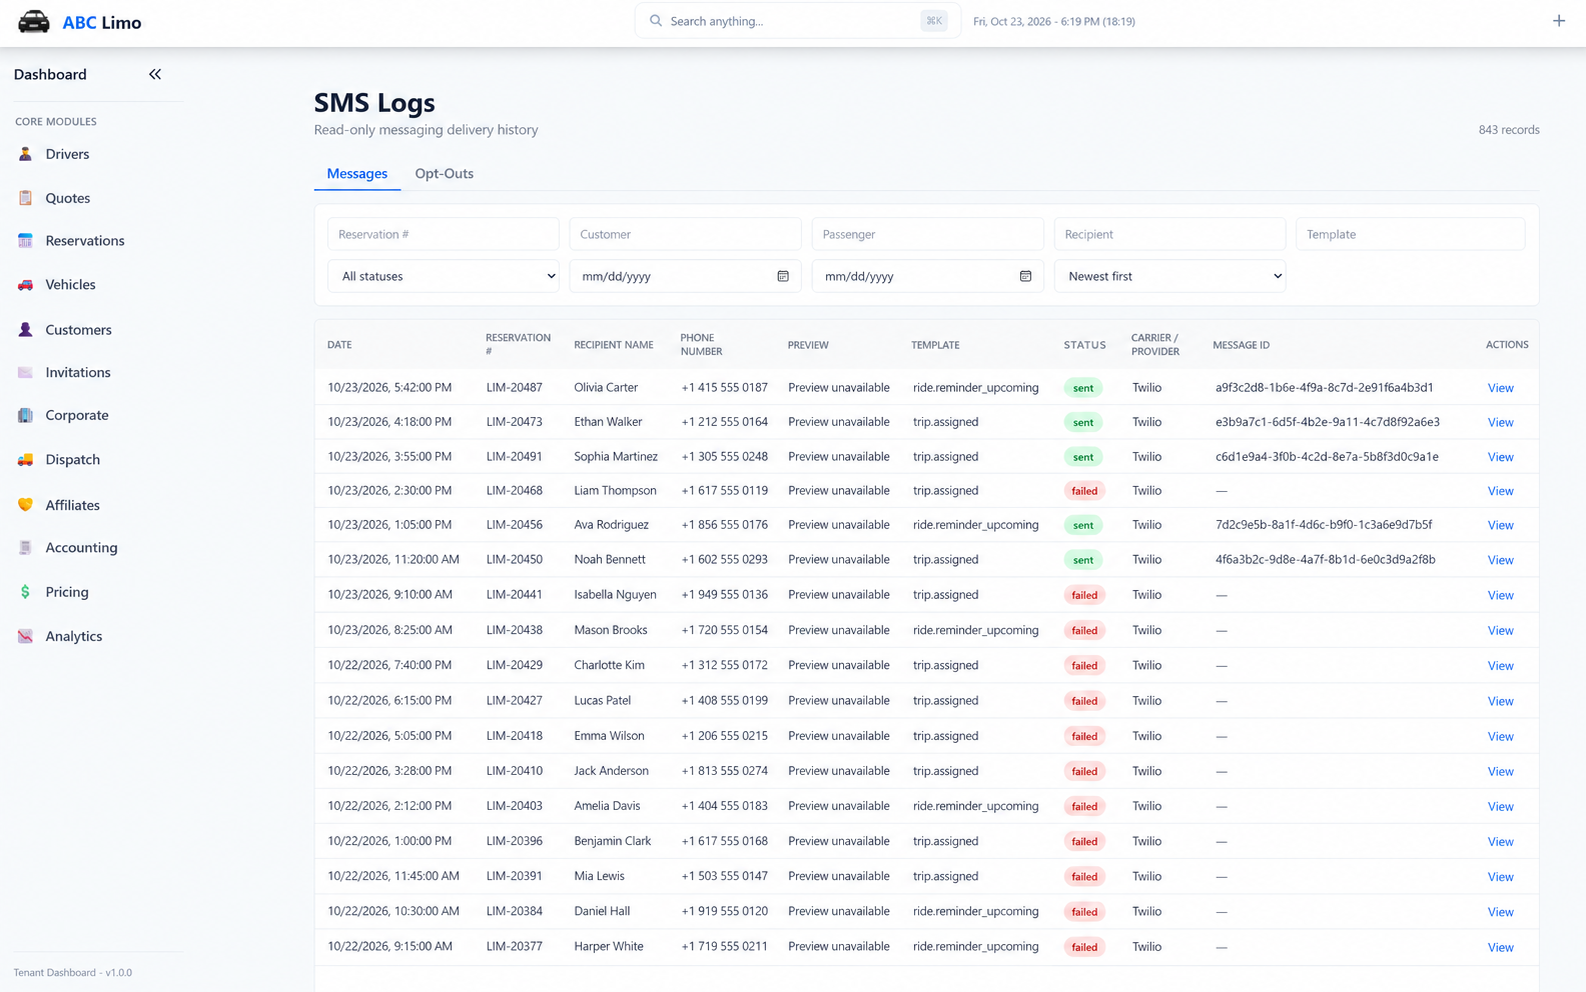Open the Analytics chart icon

coord(25,636)
